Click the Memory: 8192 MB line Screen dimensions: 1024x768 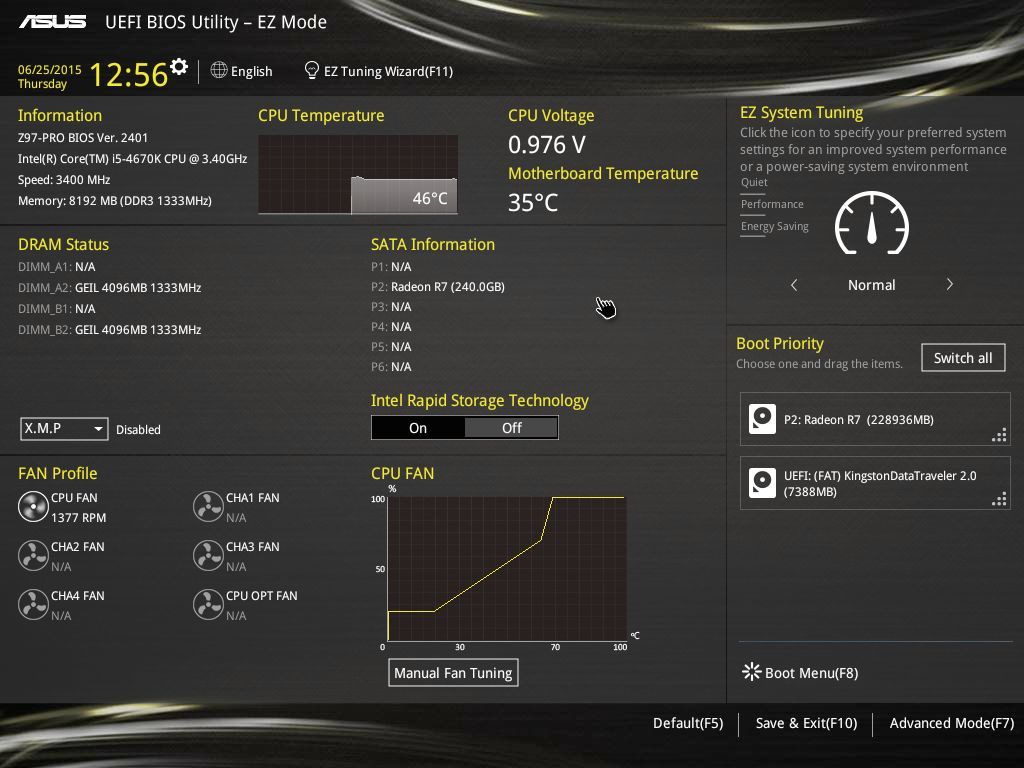pos(115,200)
